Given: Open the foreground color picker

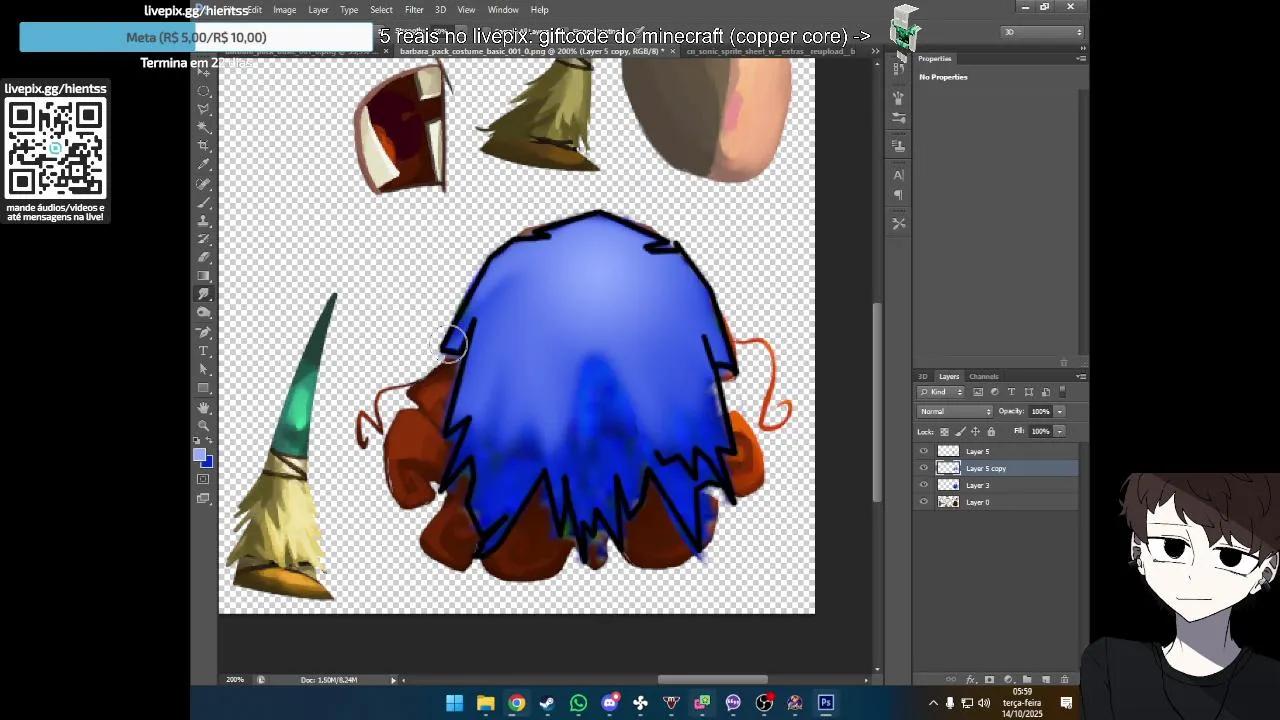Looking at the screenshot, I should [200, 455].
